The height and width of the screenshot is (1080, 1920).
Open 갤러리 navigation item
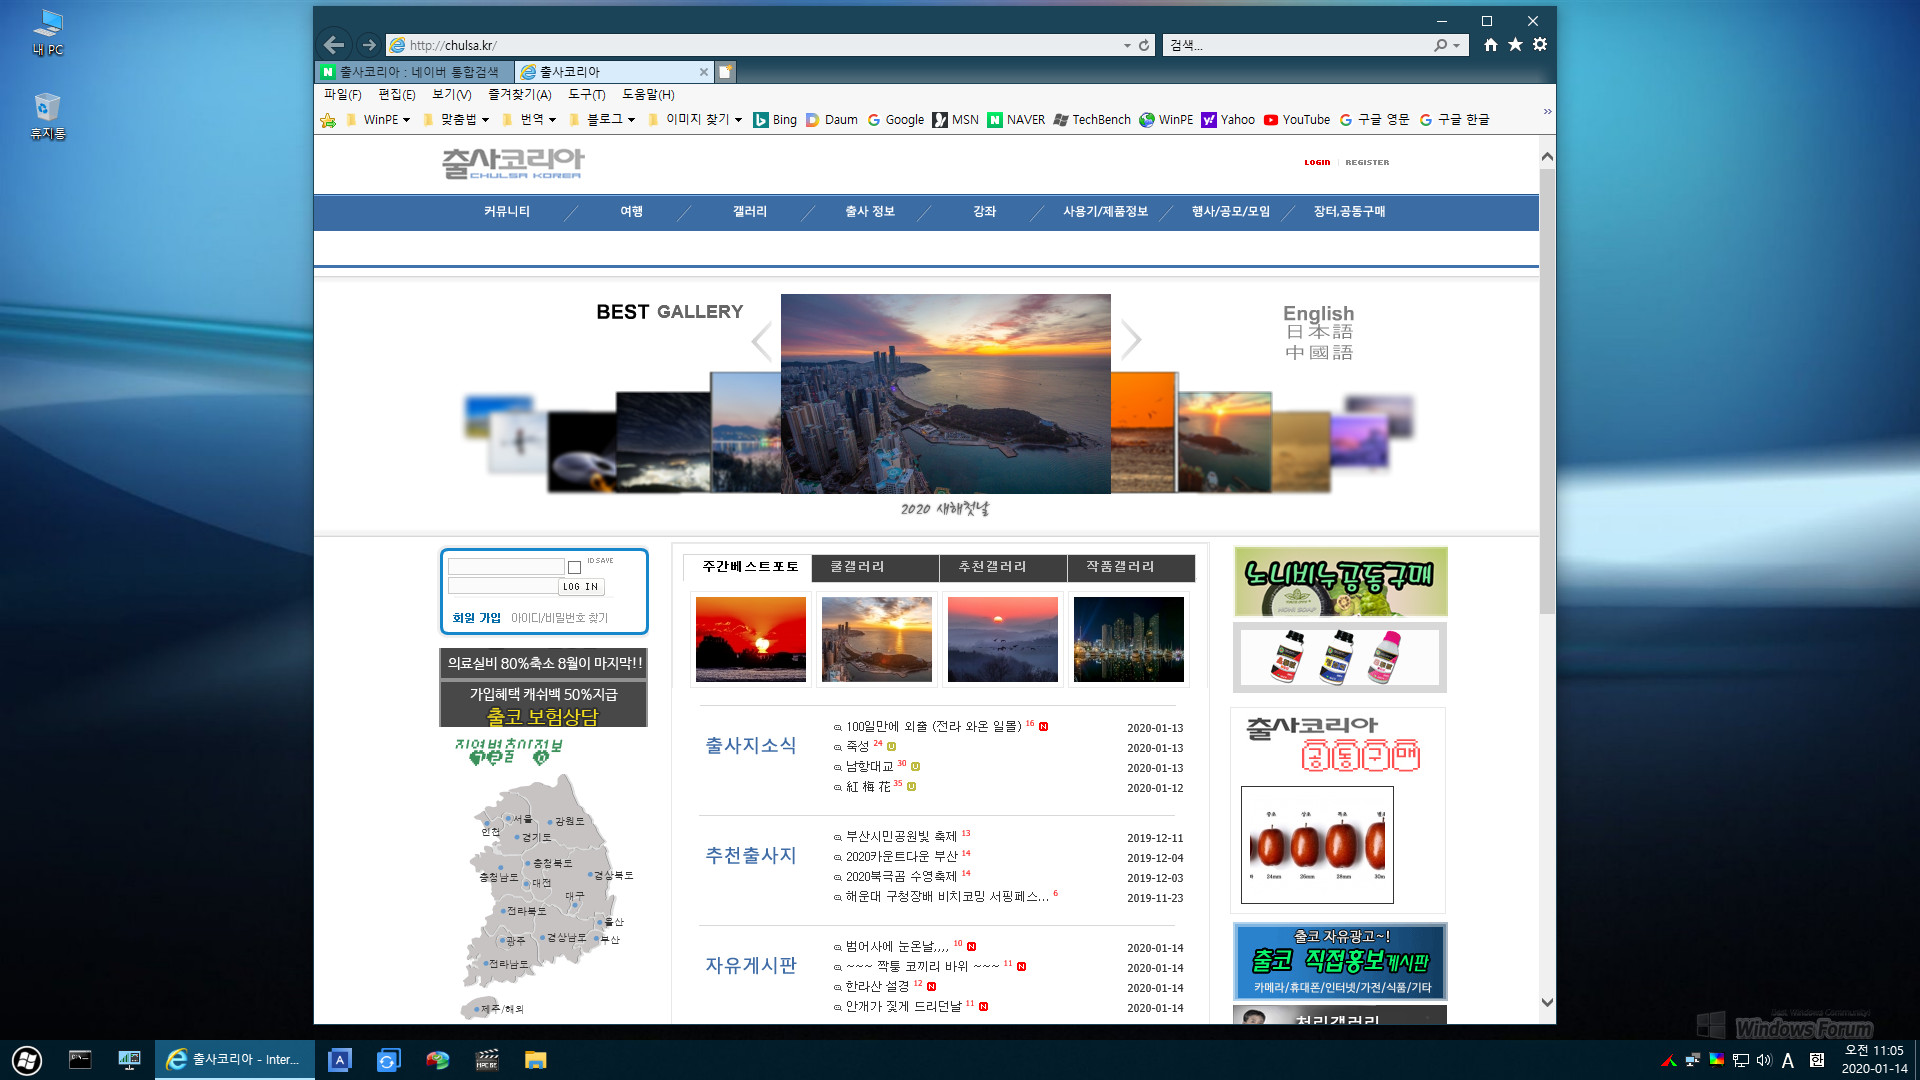(750, 212)
